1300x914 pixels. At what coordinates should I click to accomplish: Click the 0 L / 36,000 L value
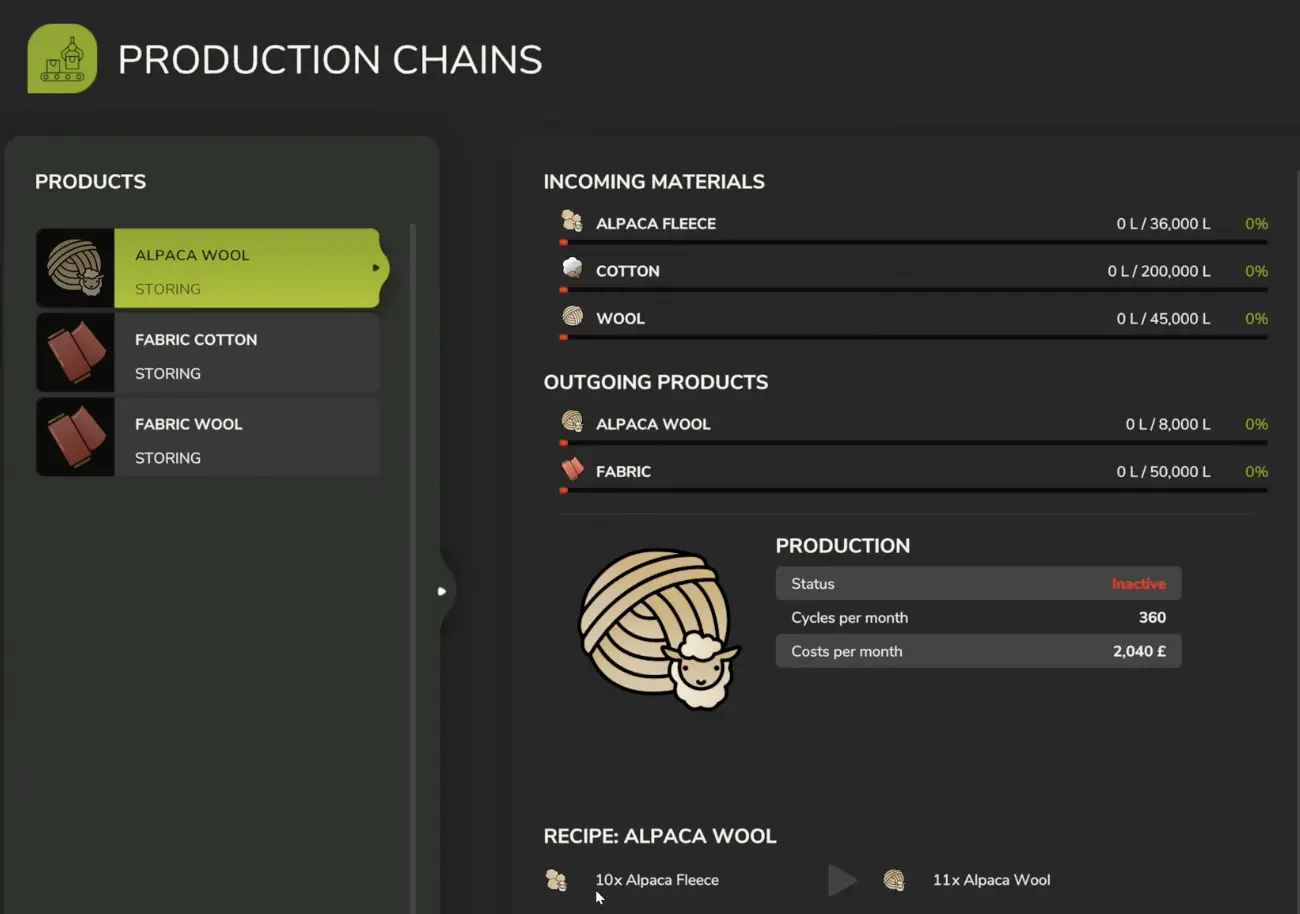[1163, 224]
